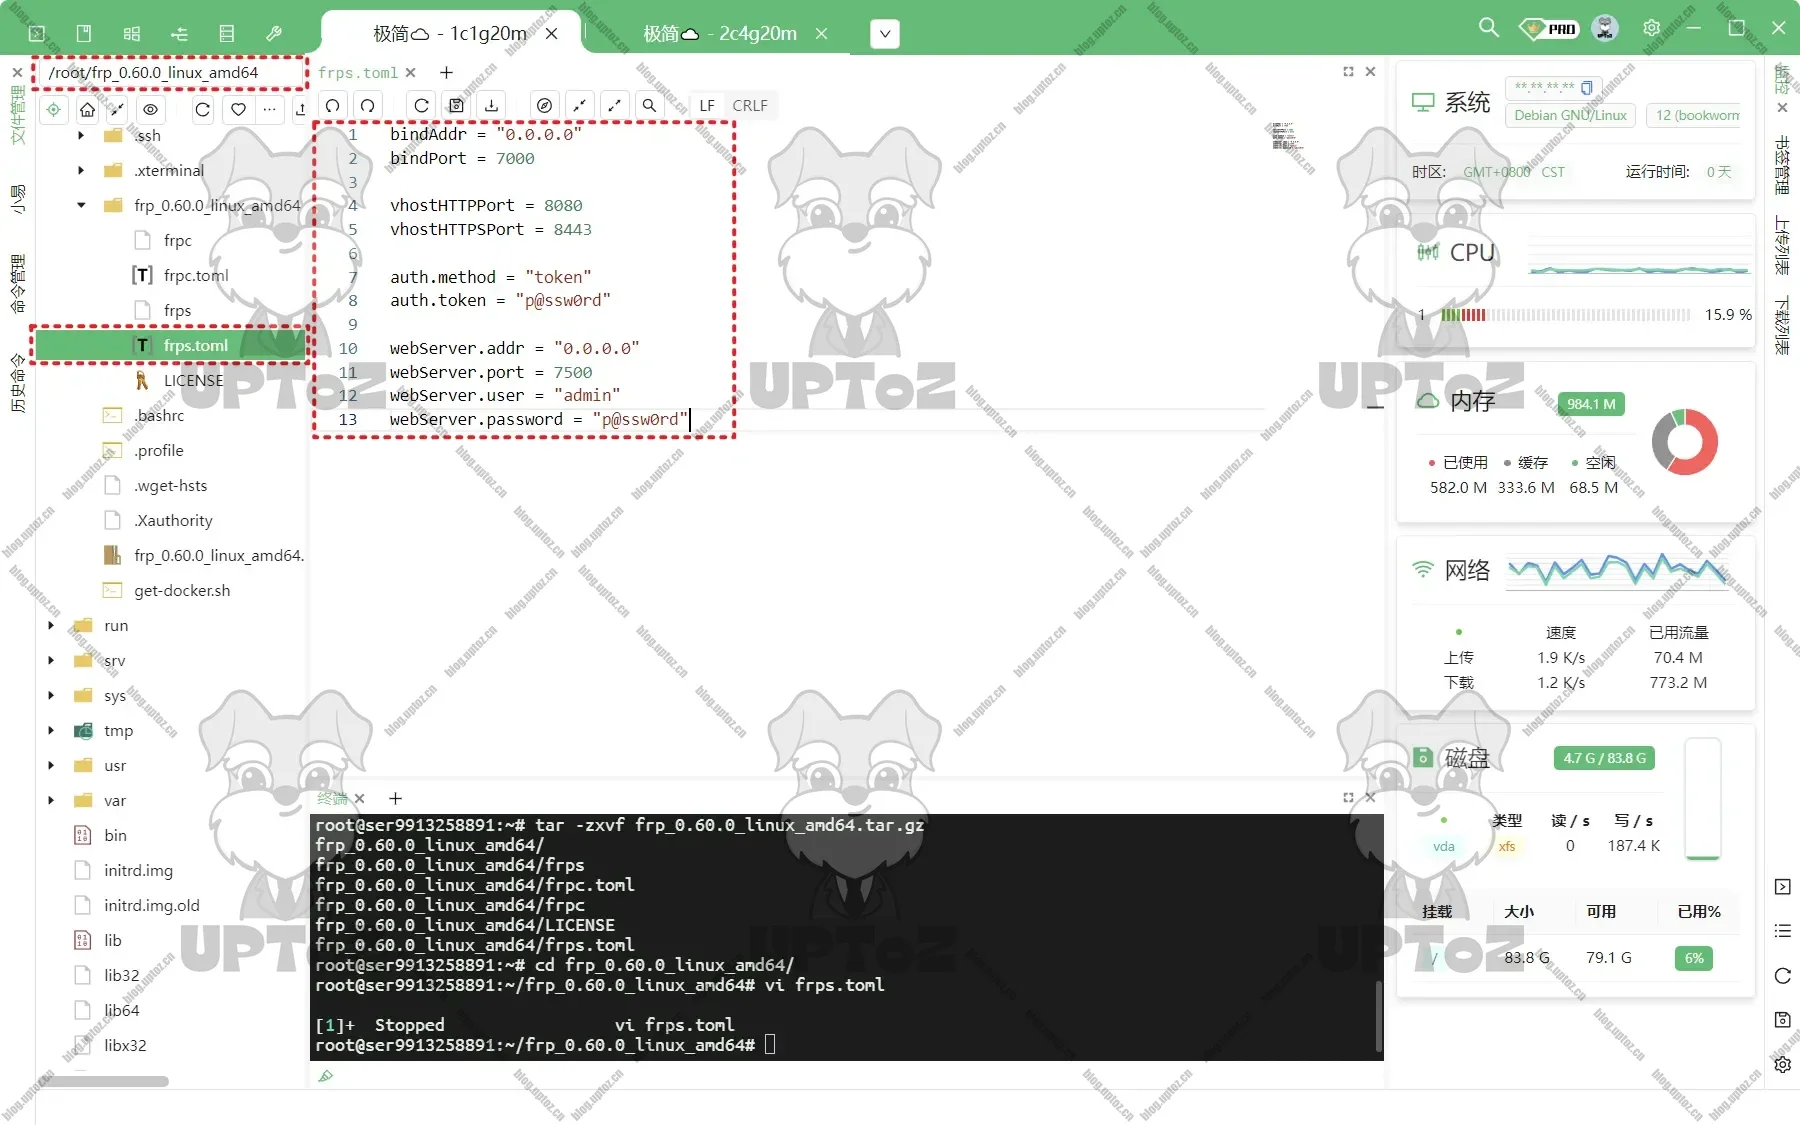Screen dimensions: 1800x1125
Task: Save the frps.toml file in editor toolbar
Action: point(456,105)
